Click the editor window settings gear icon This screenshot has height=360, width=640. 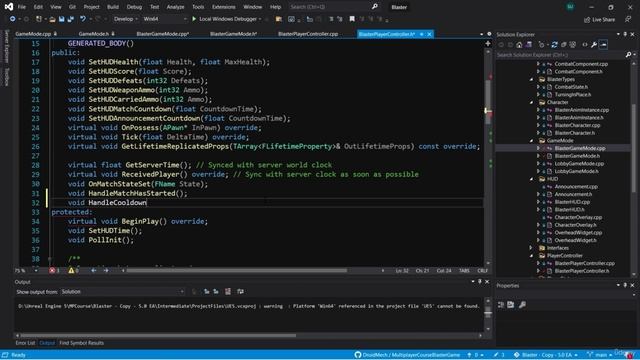489,34
